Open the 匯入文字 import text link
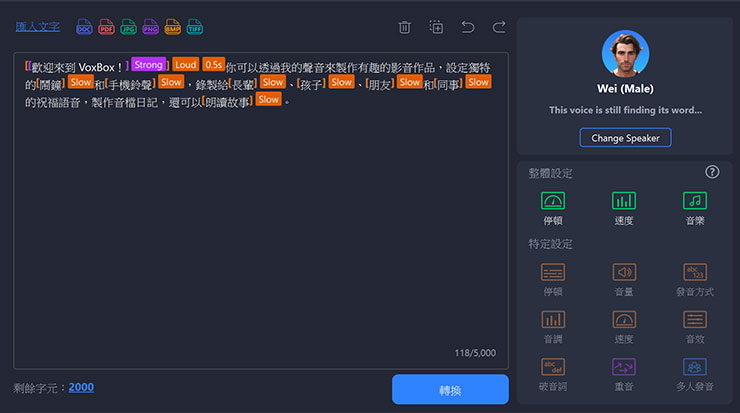This screenshot has height=413, width=740. tap(38, 27)
